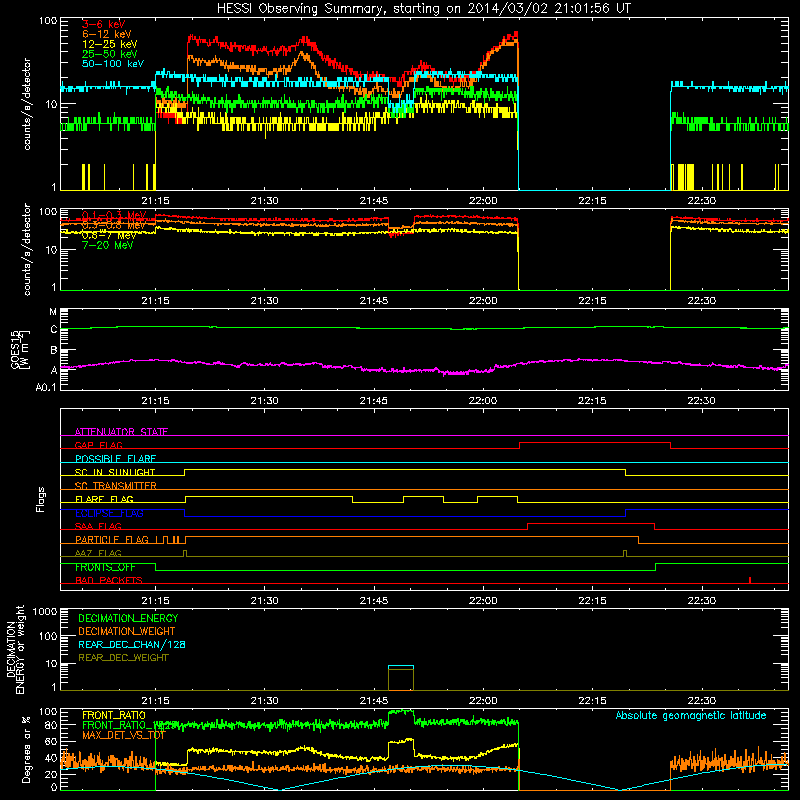The width and height of the screenshot is (800, 800).
Task: Click the 0.1-0.3 MeV legend label
Action: (x=114, y=215)
